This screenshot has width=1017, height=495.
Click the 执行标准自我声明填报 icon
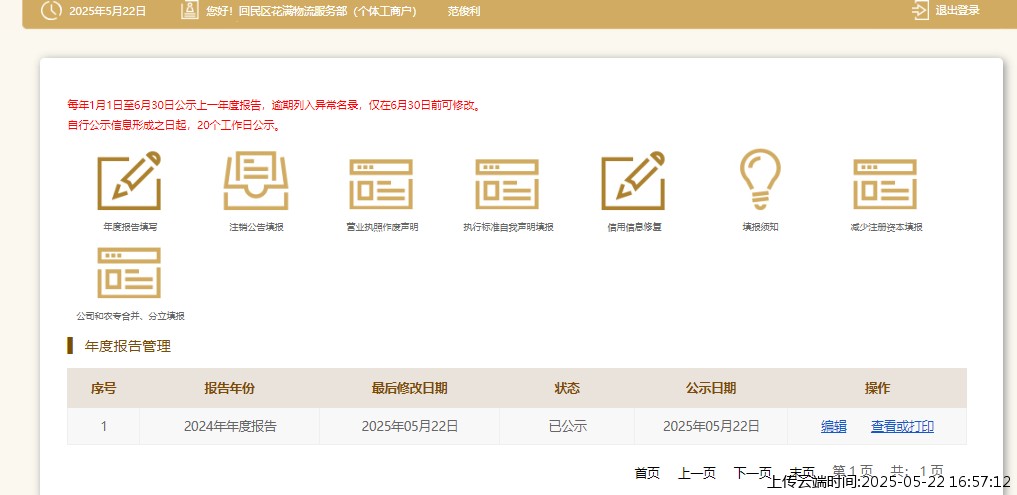click(507, 184)
